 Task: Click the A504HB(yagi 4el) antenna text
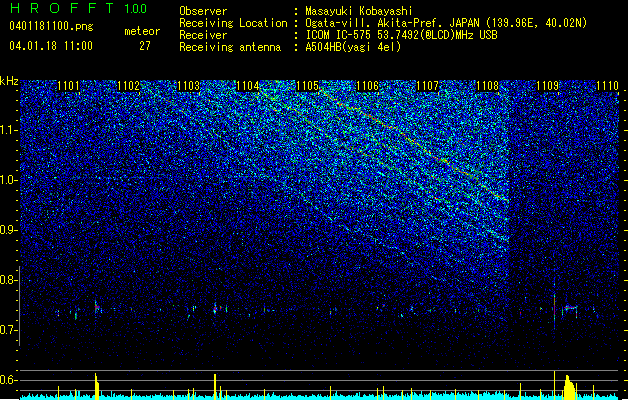tap(353, 47)
